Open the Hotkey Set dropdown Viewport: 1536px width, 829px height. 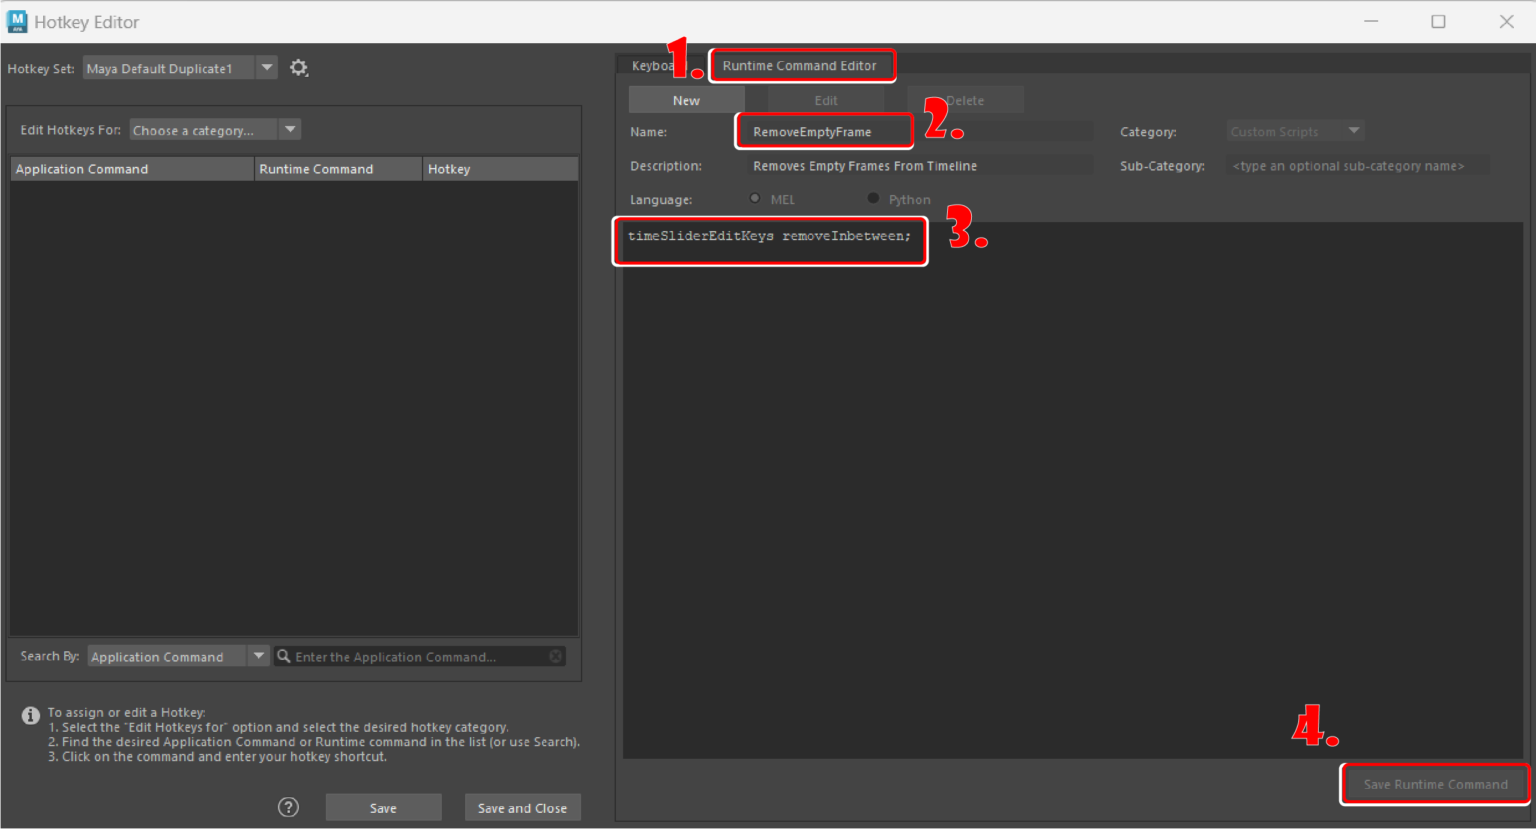pyautogui.click(x=180, y=68)
